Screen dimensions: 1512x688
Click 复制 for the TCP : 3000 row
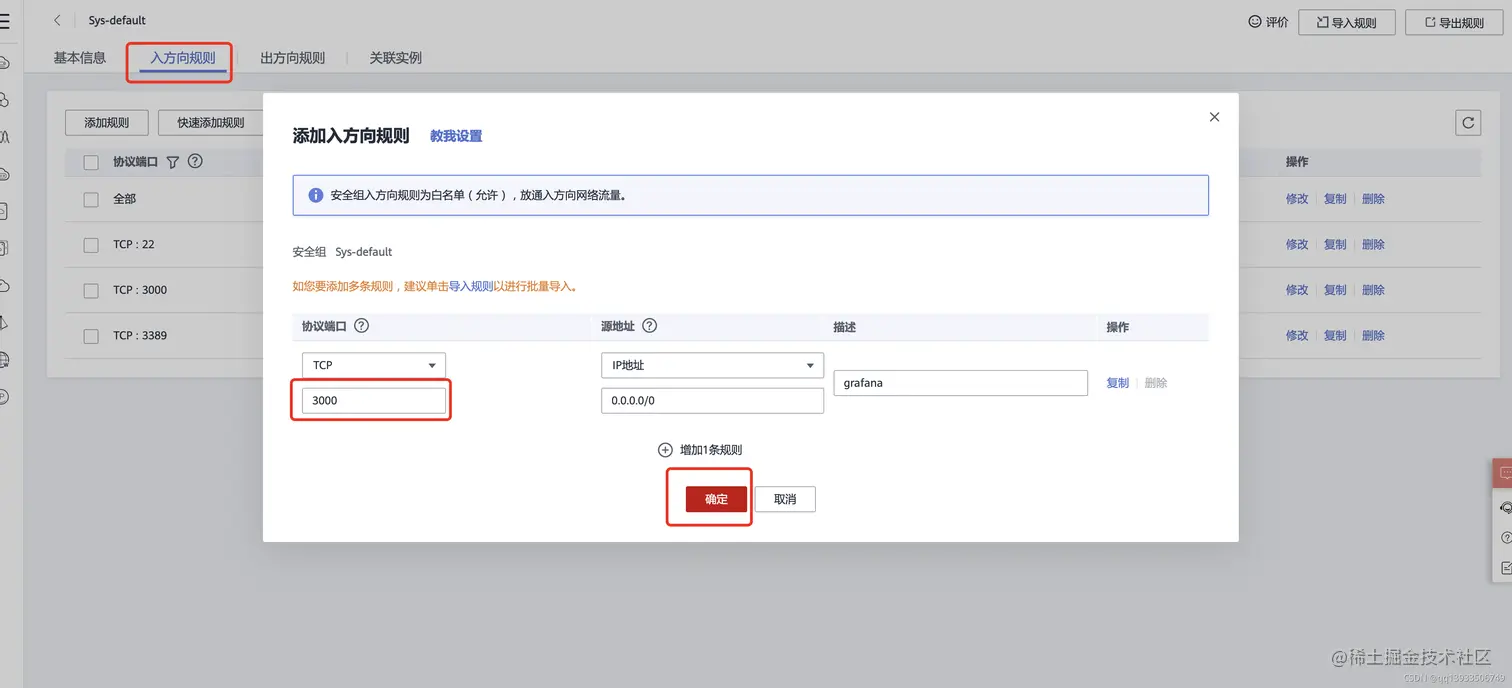click(1335, 290)
